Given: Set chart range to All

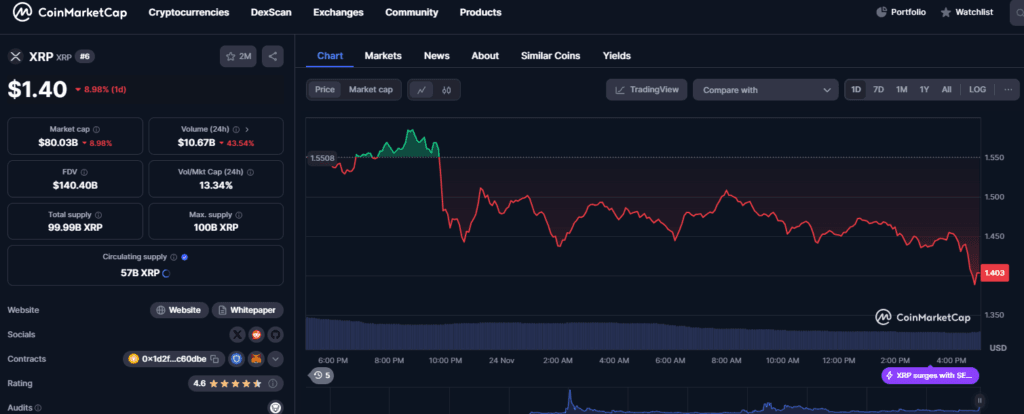Looking at the screenshot, I should (946, 89).
